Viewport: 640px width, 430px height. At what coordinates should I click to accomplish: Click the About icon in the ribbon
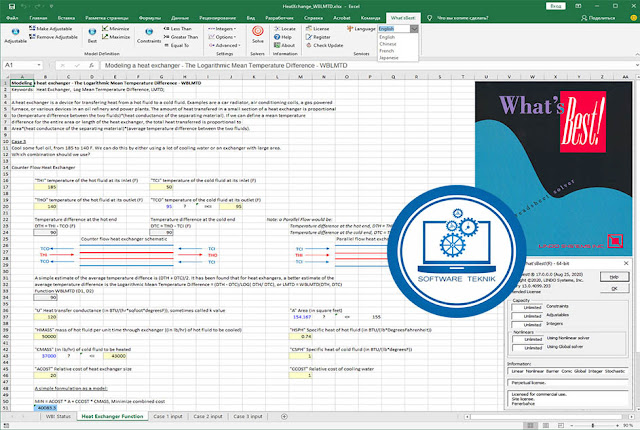click(277, 45)
